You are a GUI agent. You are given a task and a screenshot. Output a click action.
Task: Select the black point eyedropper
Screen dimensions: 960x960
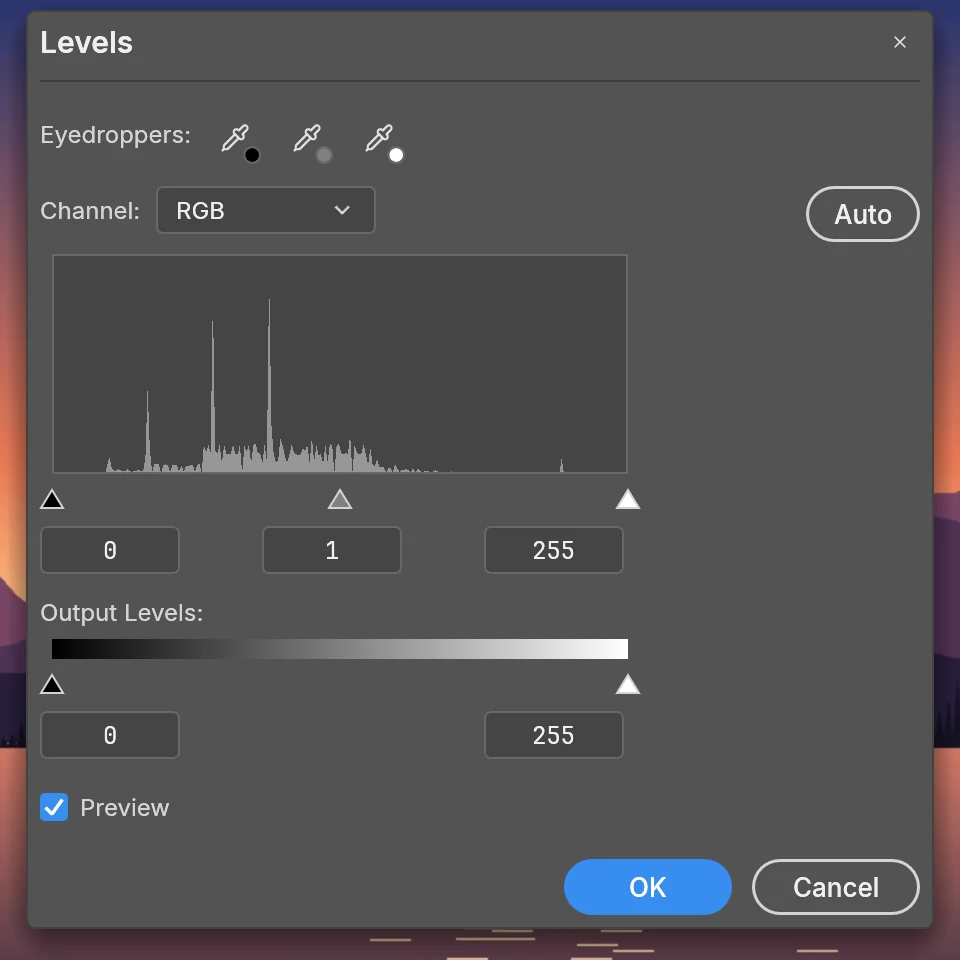[240, 143]
